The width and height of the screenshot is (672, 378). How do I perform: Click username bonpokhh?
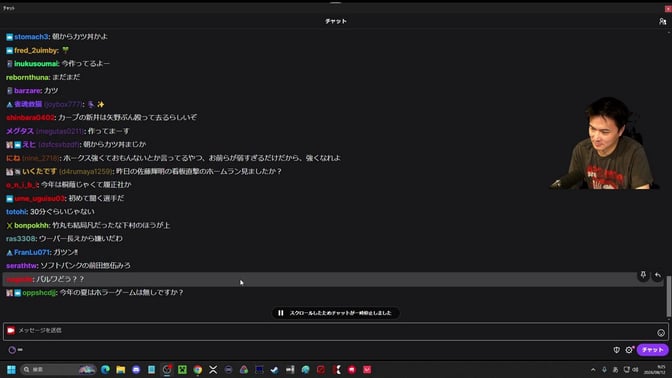[32, 225]
